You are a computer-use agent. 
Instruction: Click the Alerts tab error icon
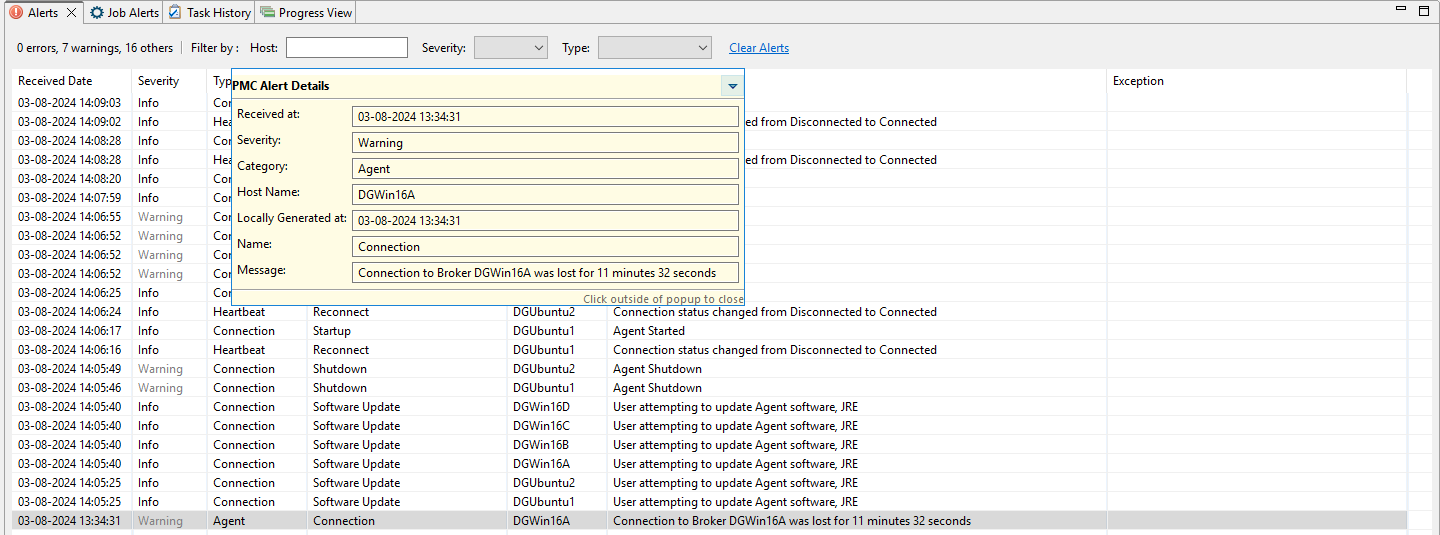[x=16, y=13]
